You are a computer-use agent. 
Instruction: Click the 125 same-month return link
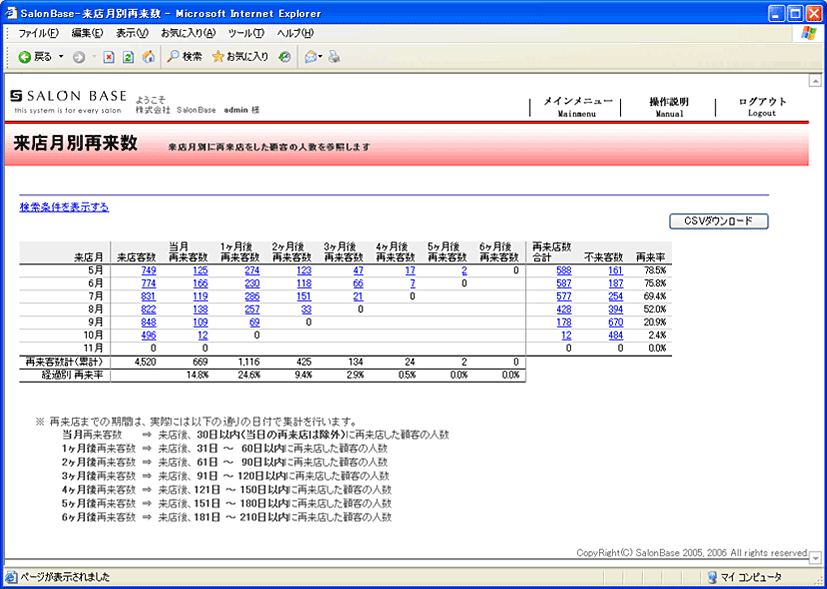200,271
